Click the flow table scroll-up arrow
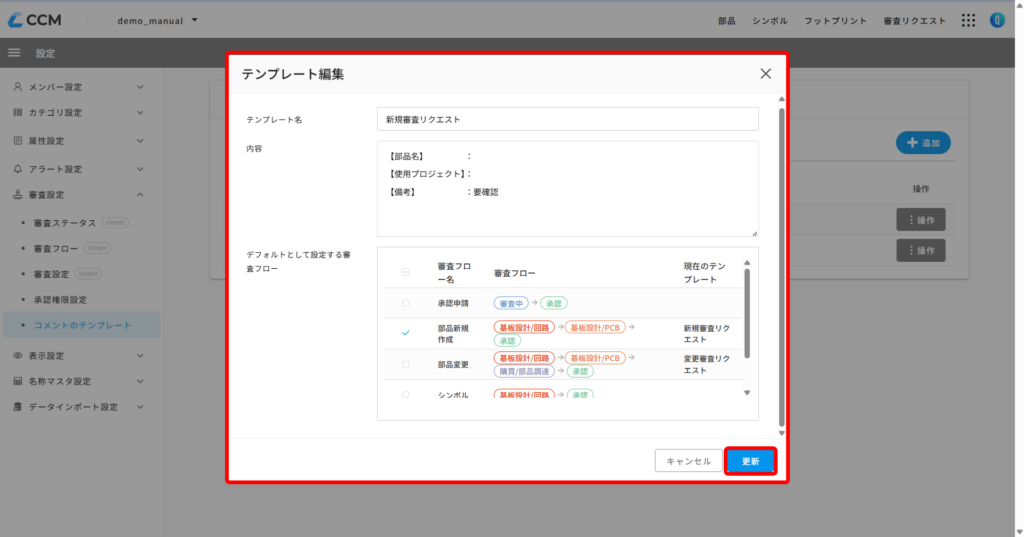The height and width of the screenshot is (537, 1024). tap(747, 263)
